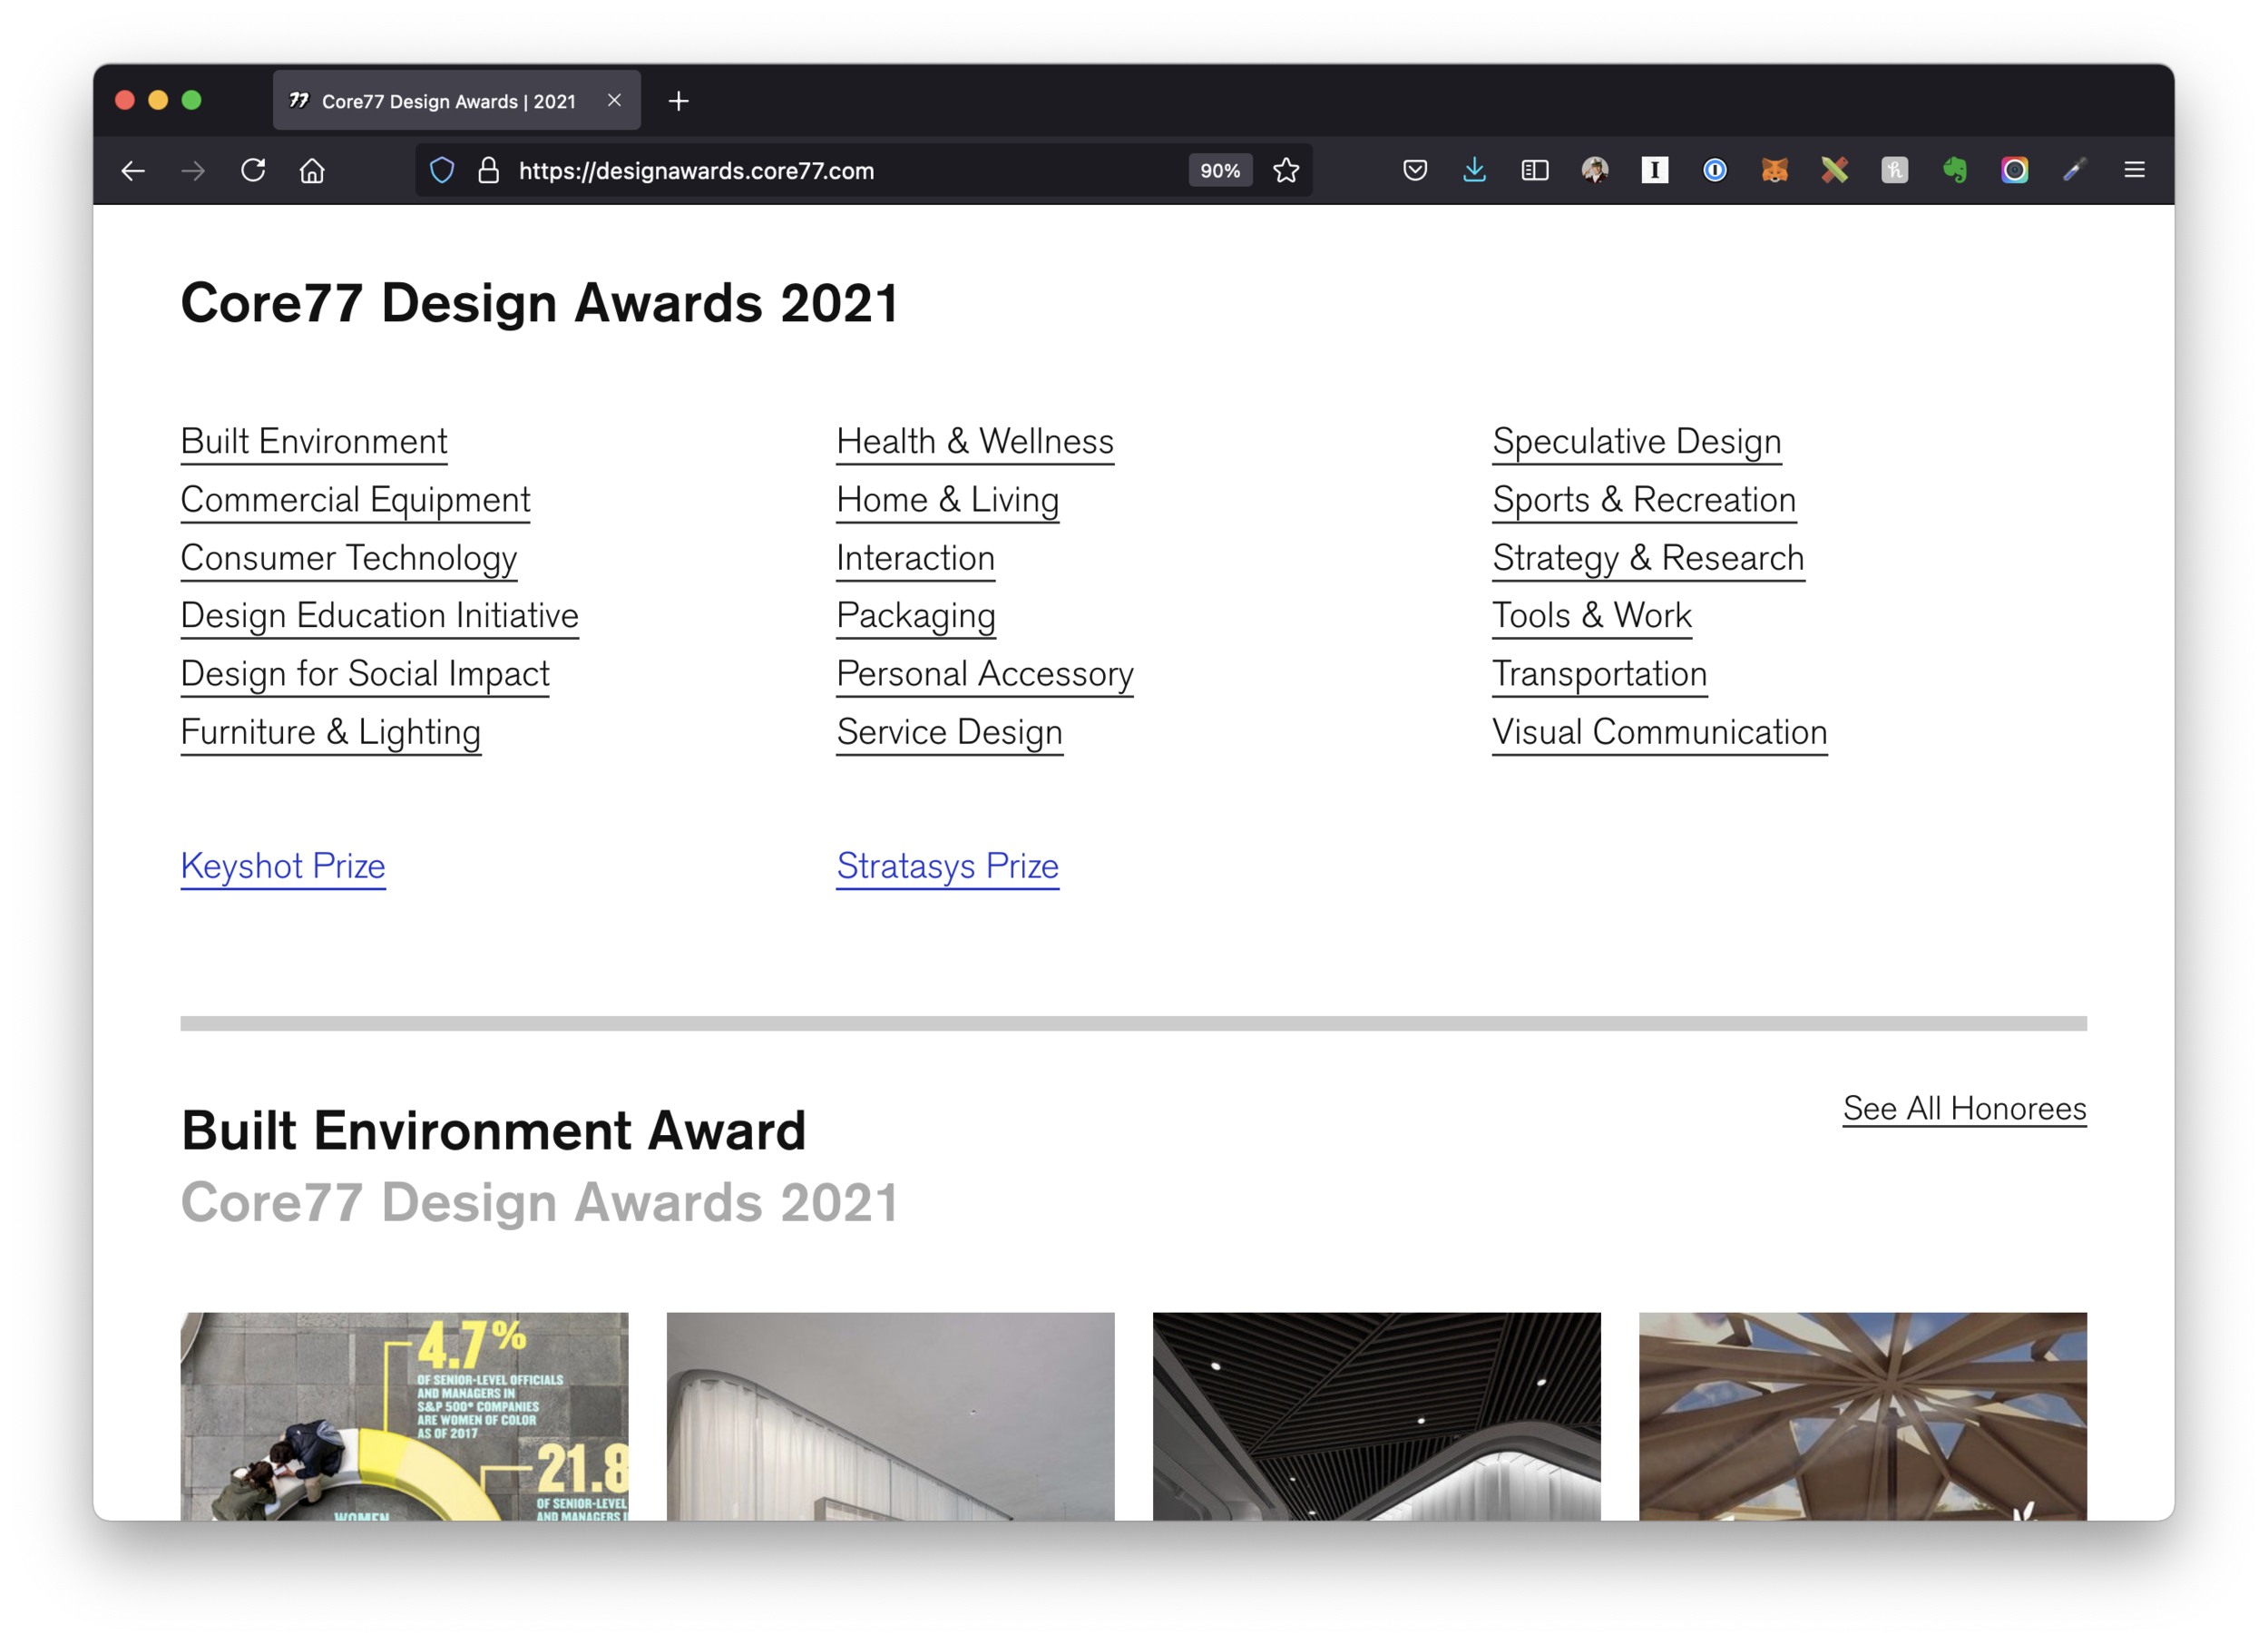The height and width of the screenshot is (1644, 2268).
Task: Reset zoom via the 90% badge
Action: (1219, 171)
